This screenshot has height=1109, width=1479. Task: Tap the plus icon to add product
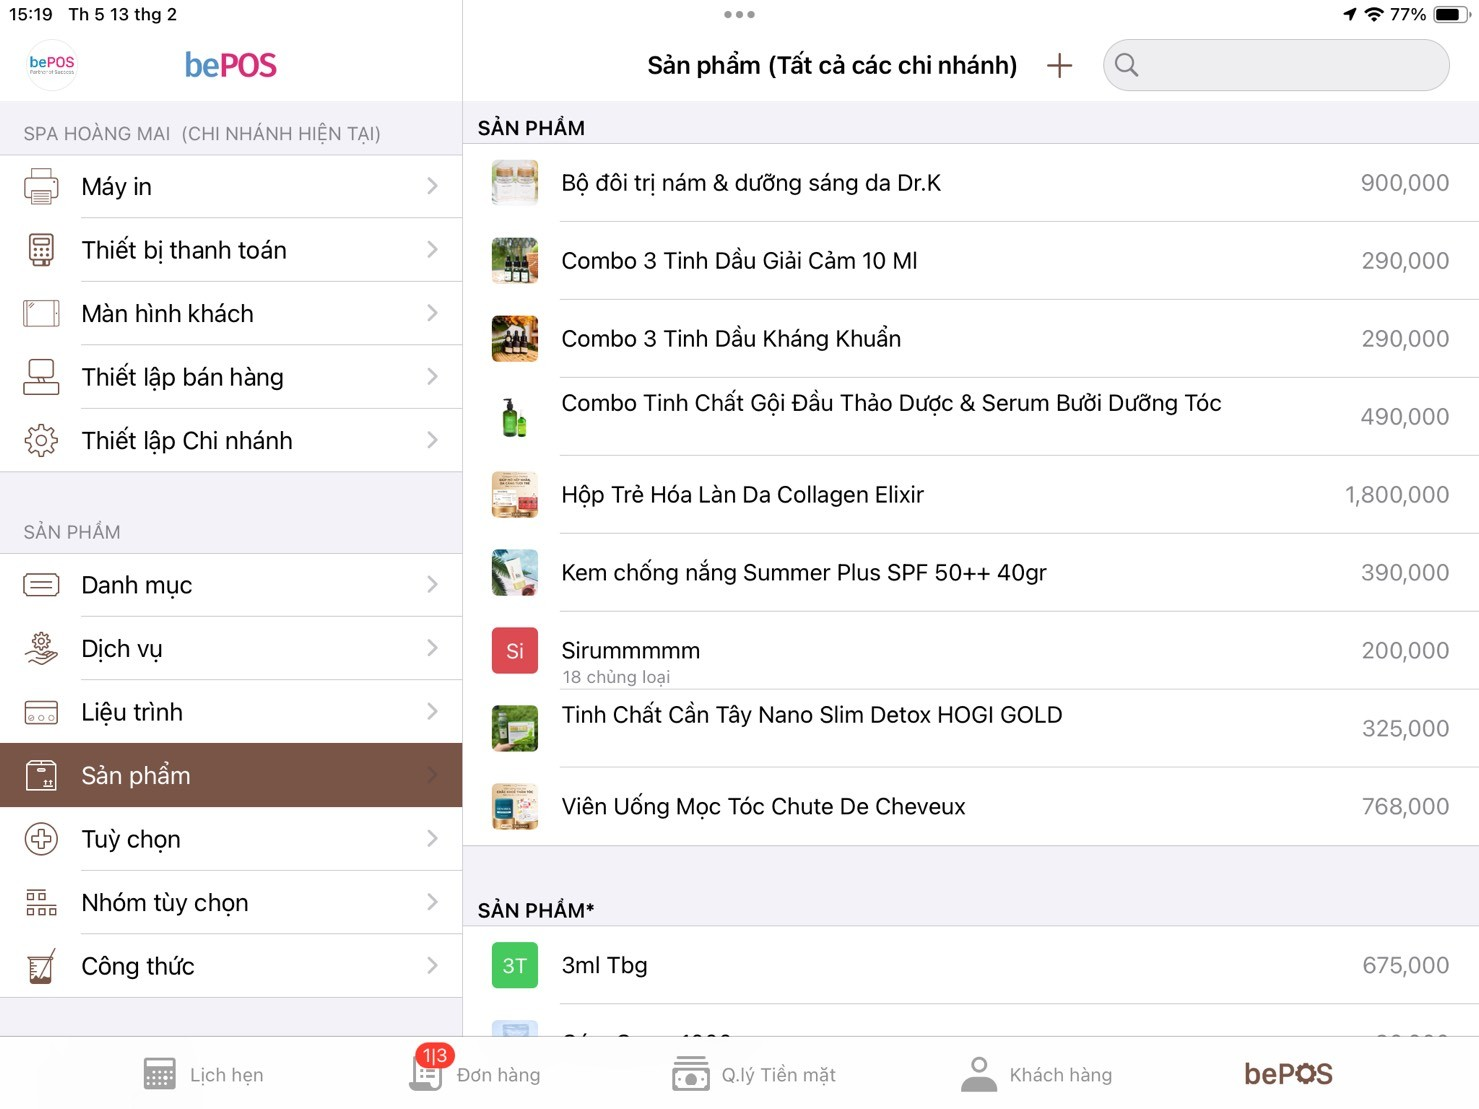pos(1059,66)
